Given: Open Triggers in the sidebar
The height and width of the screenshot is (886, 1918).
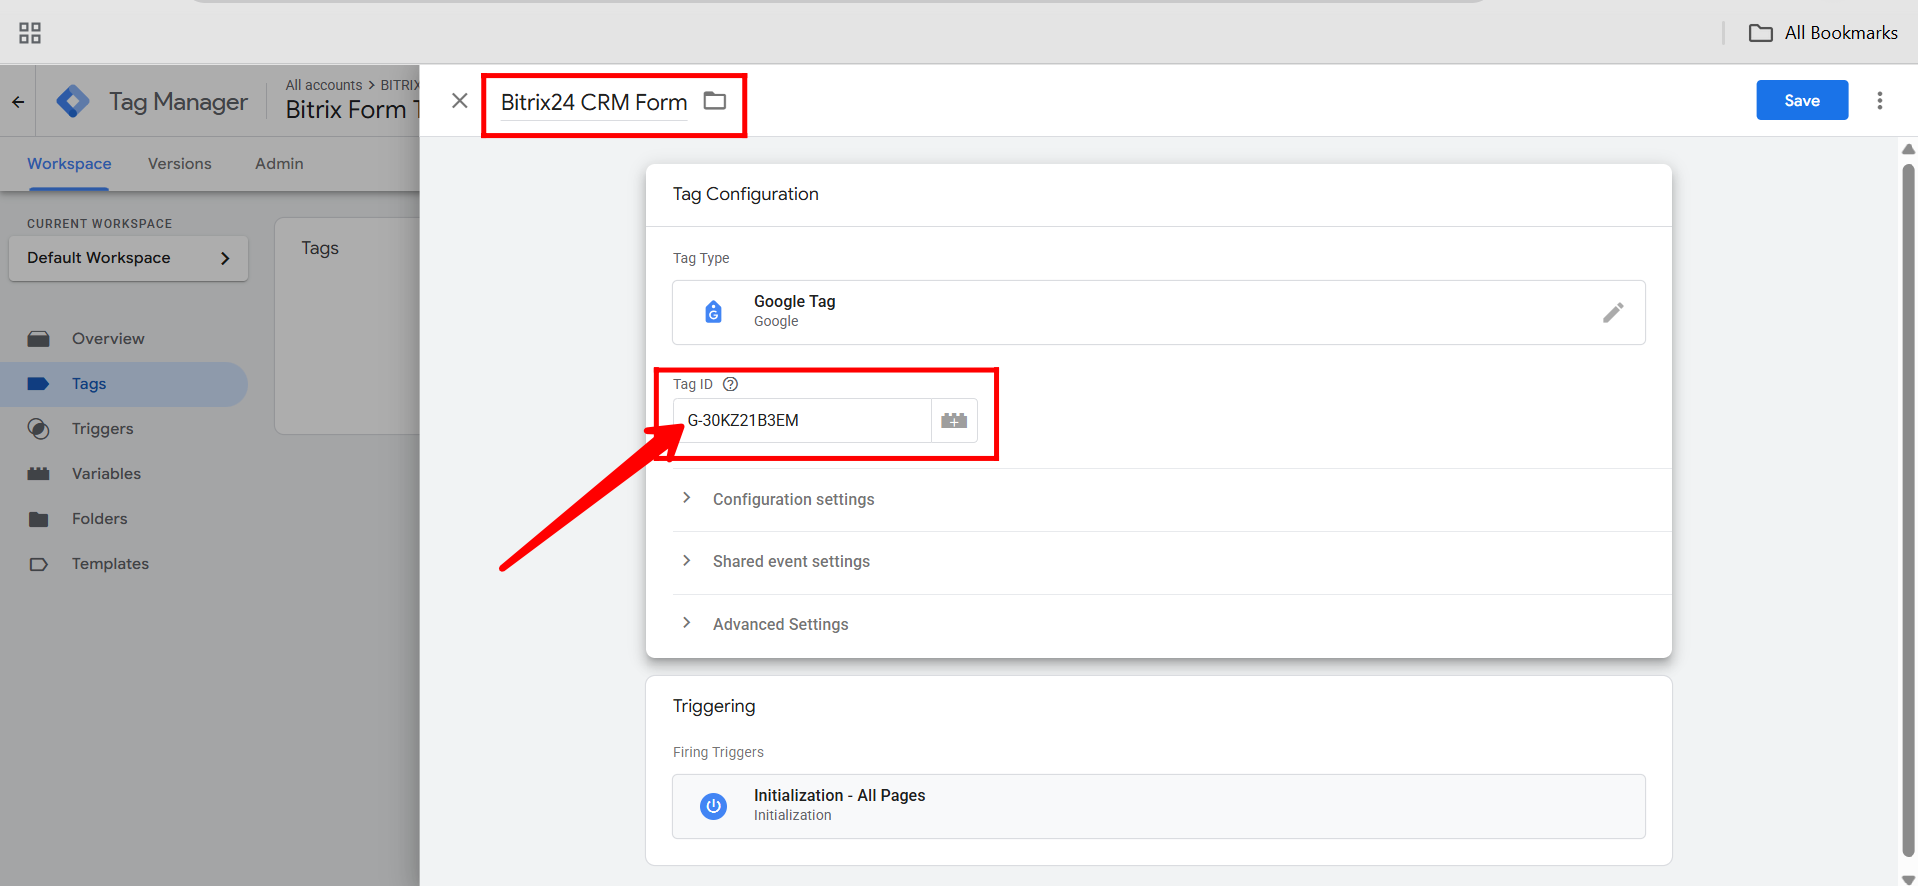Looking at the screenshot, I should [x=102, y=429].
